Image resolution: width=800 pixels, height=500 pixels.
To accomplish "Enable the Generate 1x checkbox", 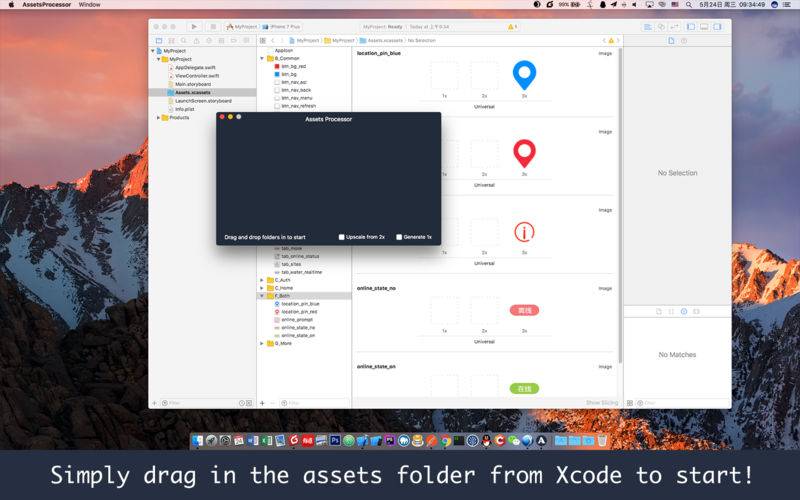I will tap(399, 237).
